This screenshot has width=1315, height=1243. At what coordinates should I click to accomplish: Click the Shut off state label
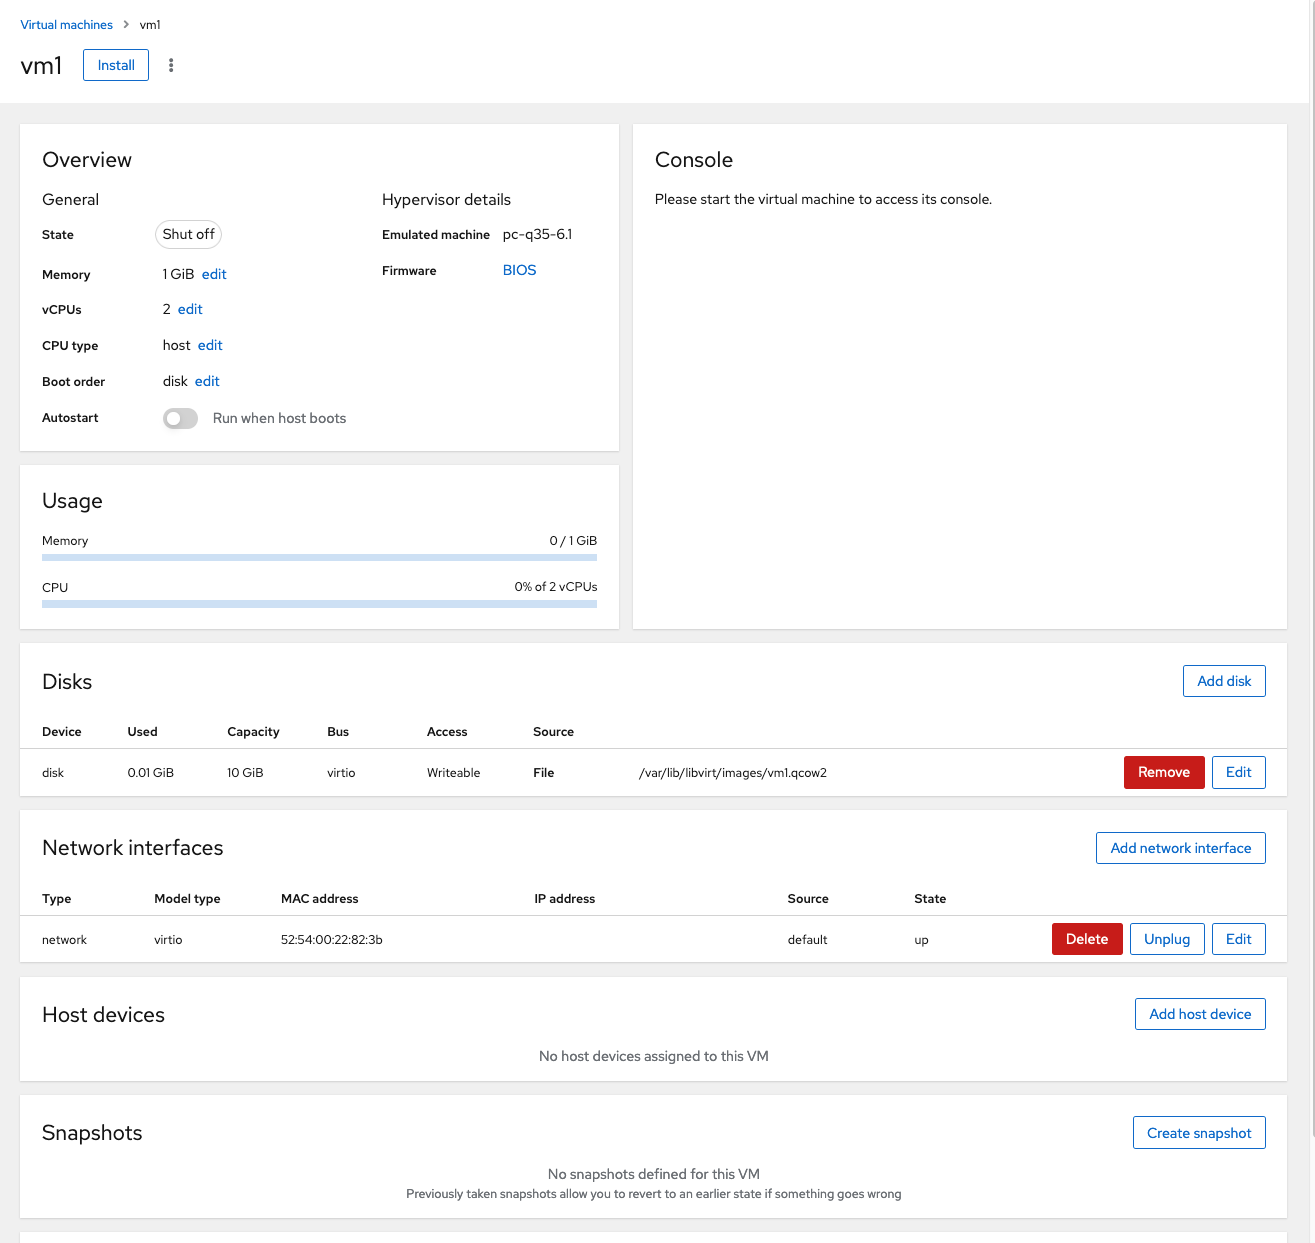point(188,234)
